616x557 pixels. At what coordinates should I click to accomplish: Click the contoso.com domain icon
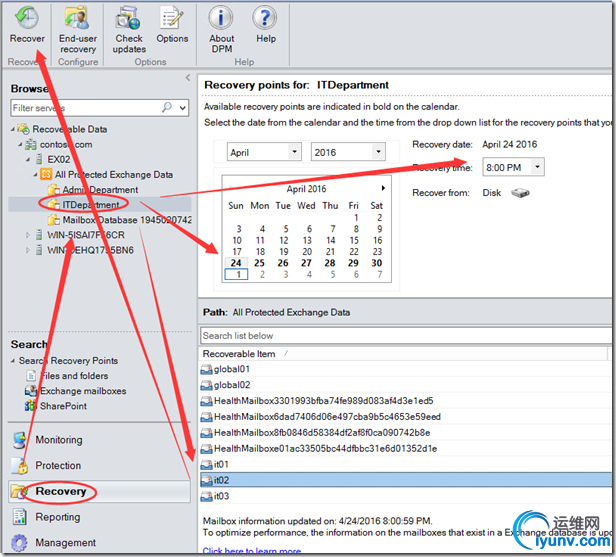click(31, 145)
